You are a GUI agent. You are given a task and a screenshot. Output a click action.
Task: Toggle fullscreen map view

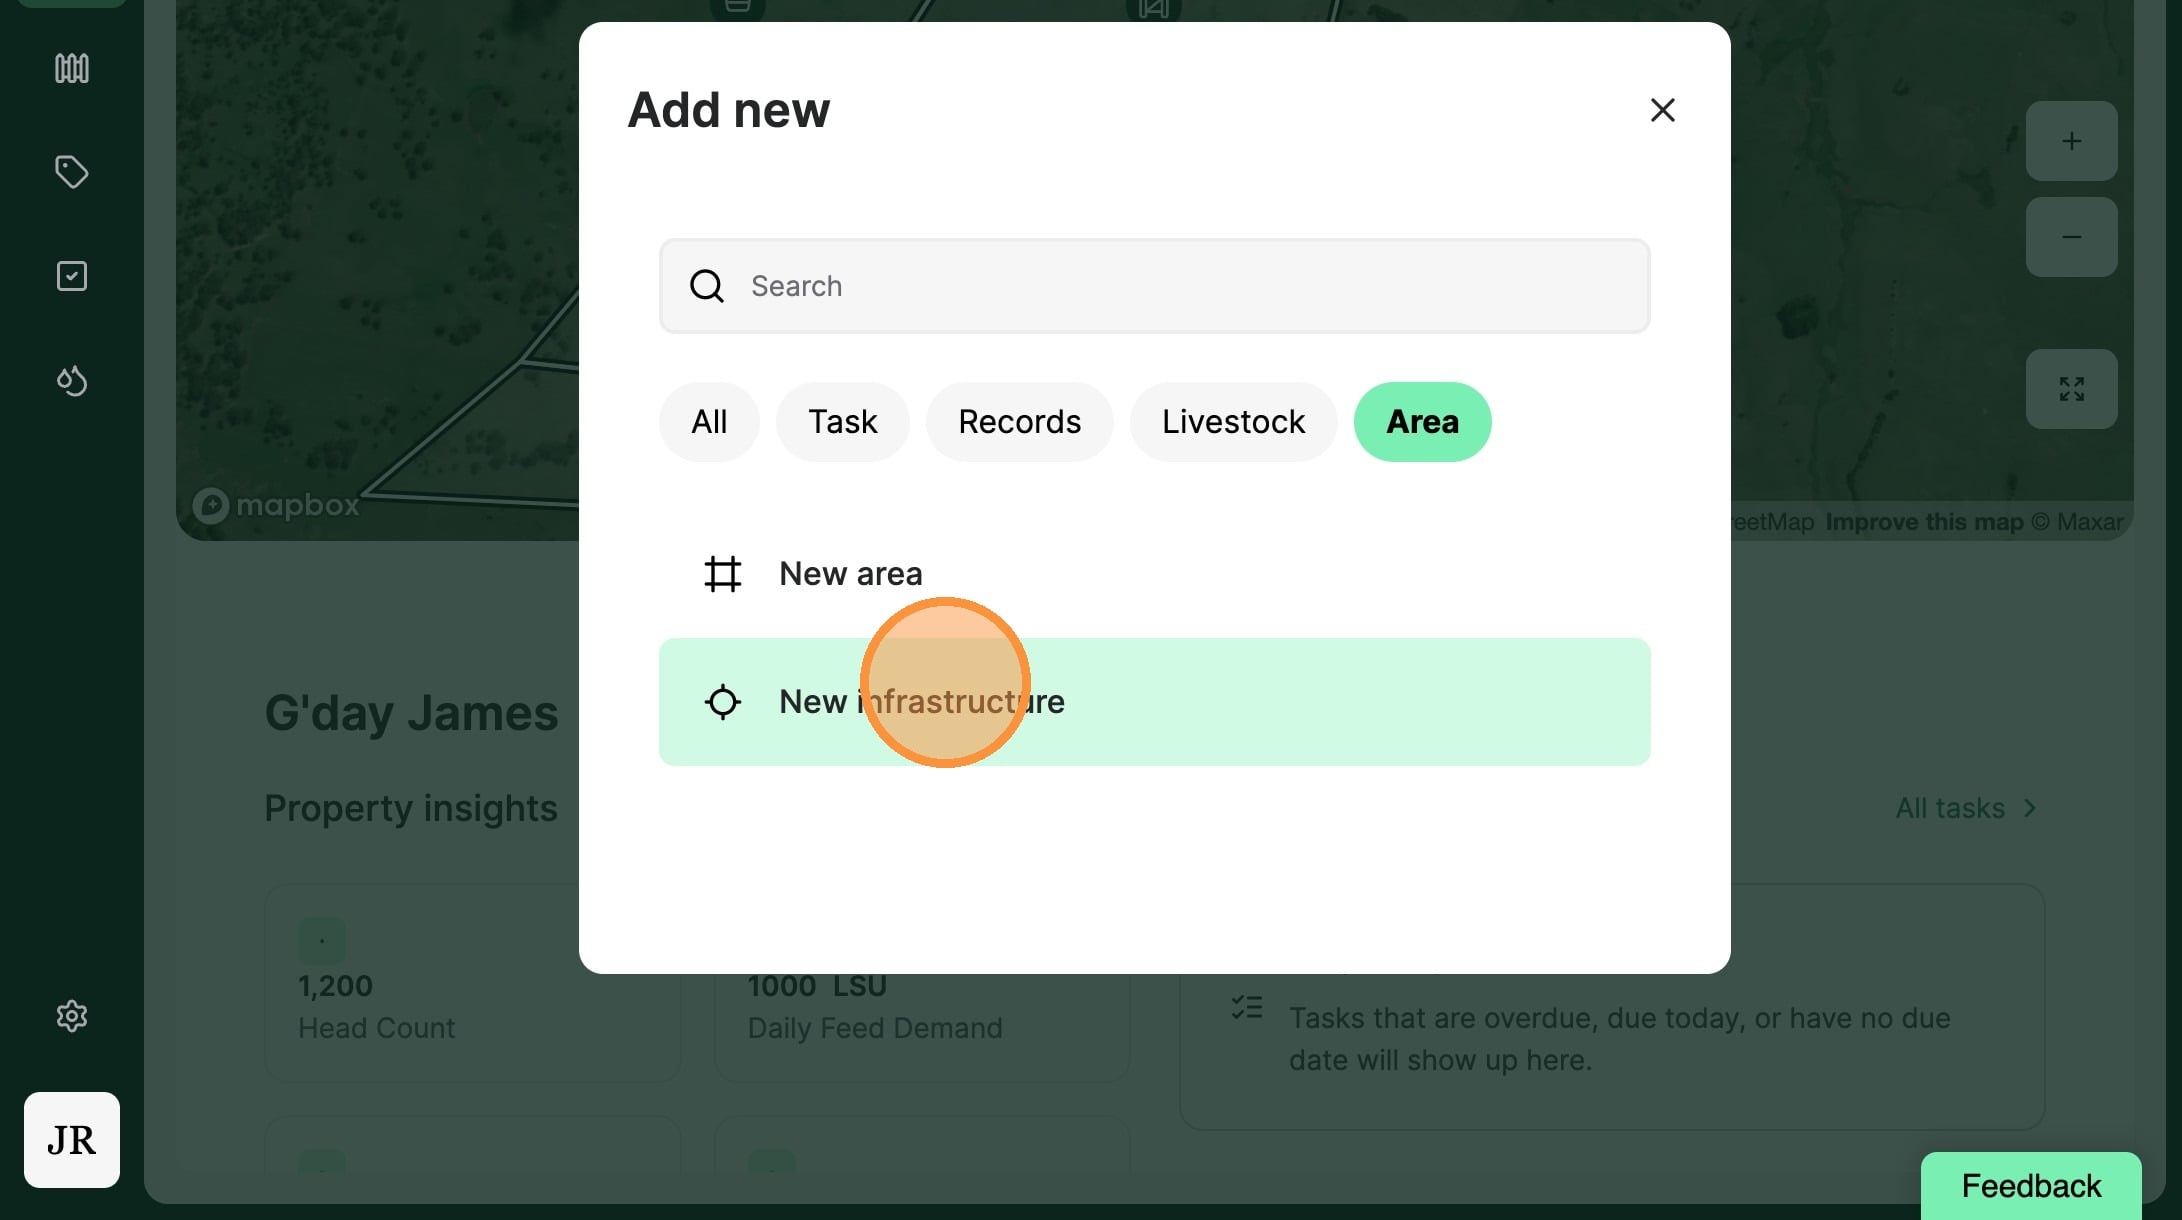(x=2071, y=389)
